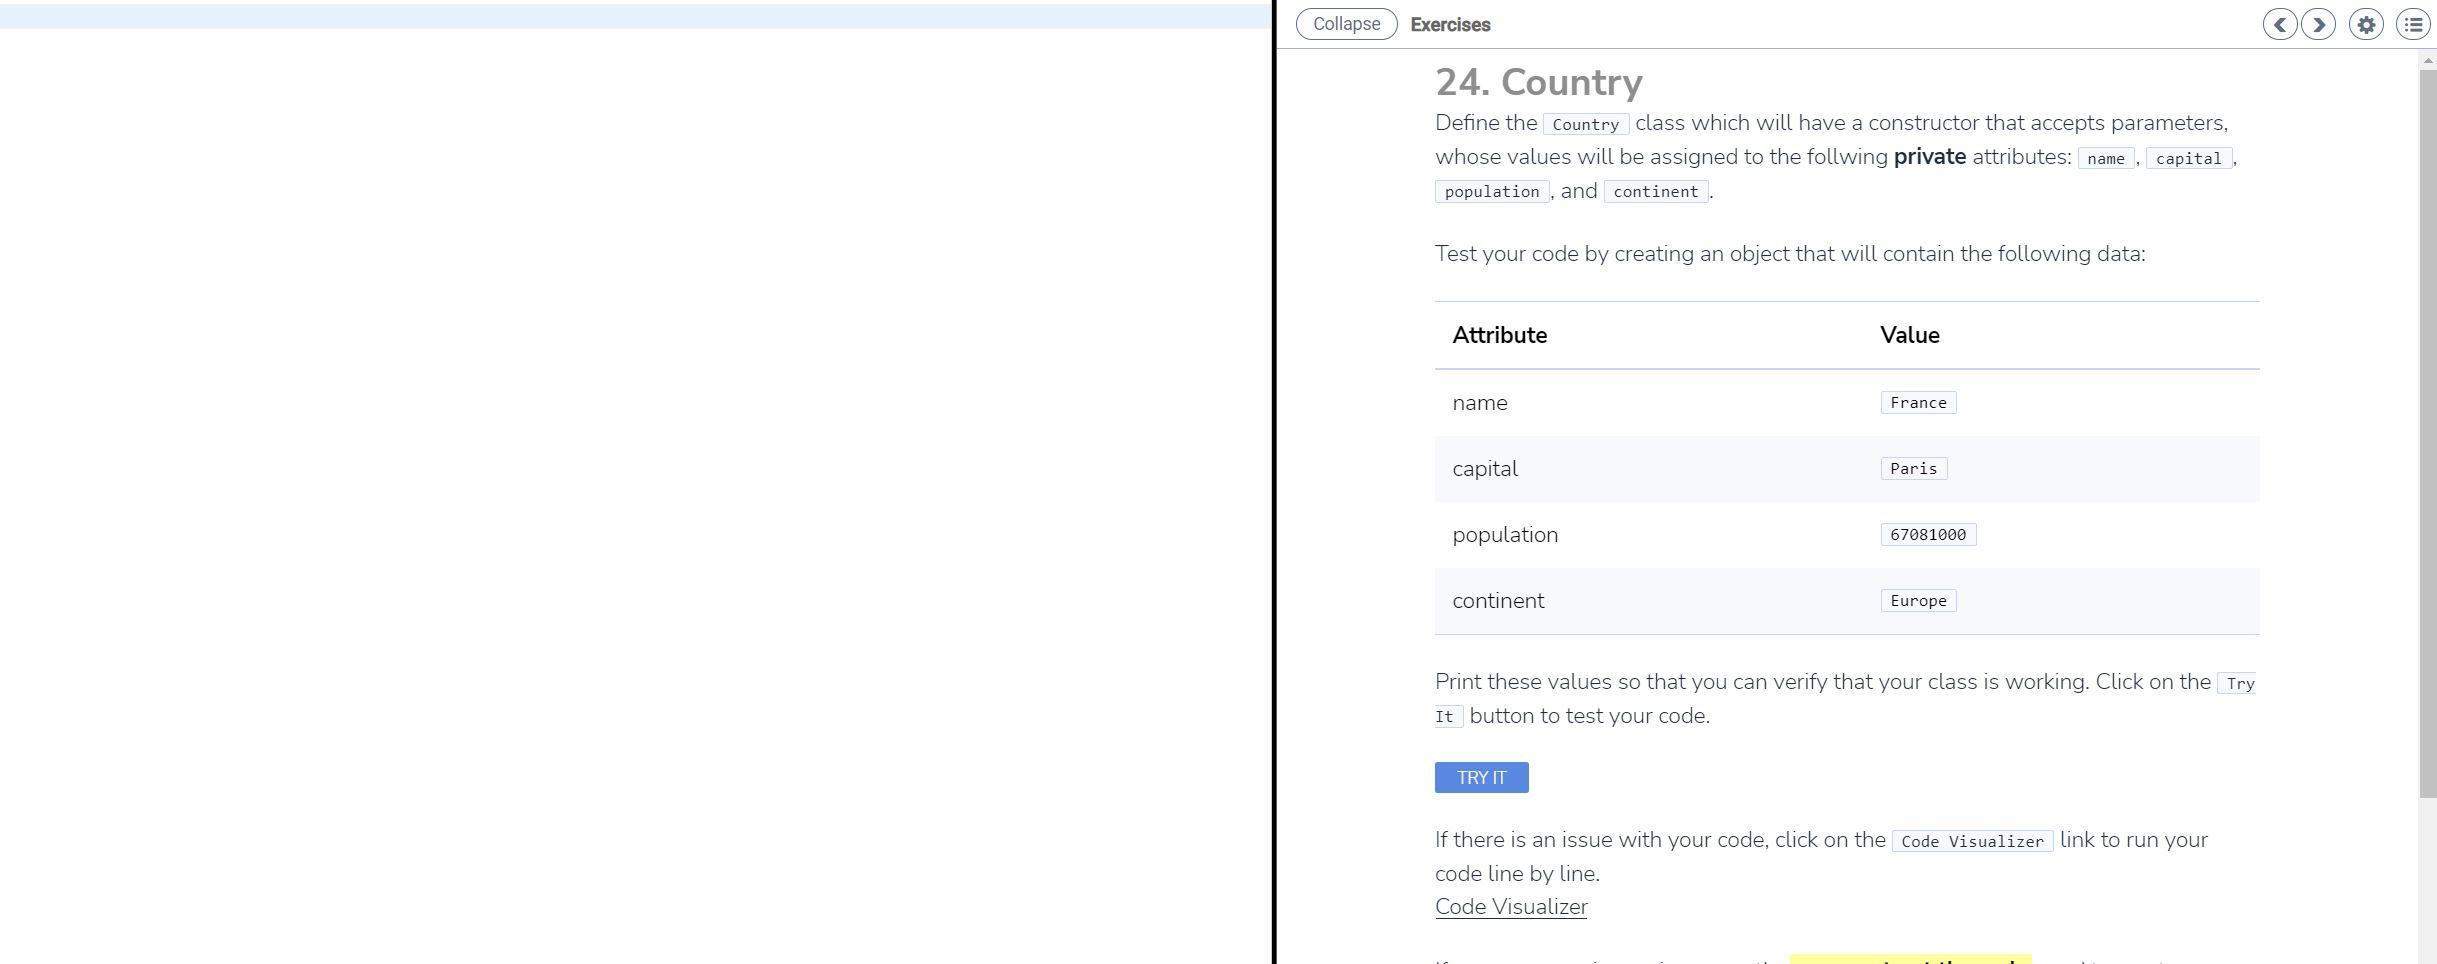Screen dimensions: 2437x964
Task: Select the Country inline code badge
Action: tap(1584, 124)
